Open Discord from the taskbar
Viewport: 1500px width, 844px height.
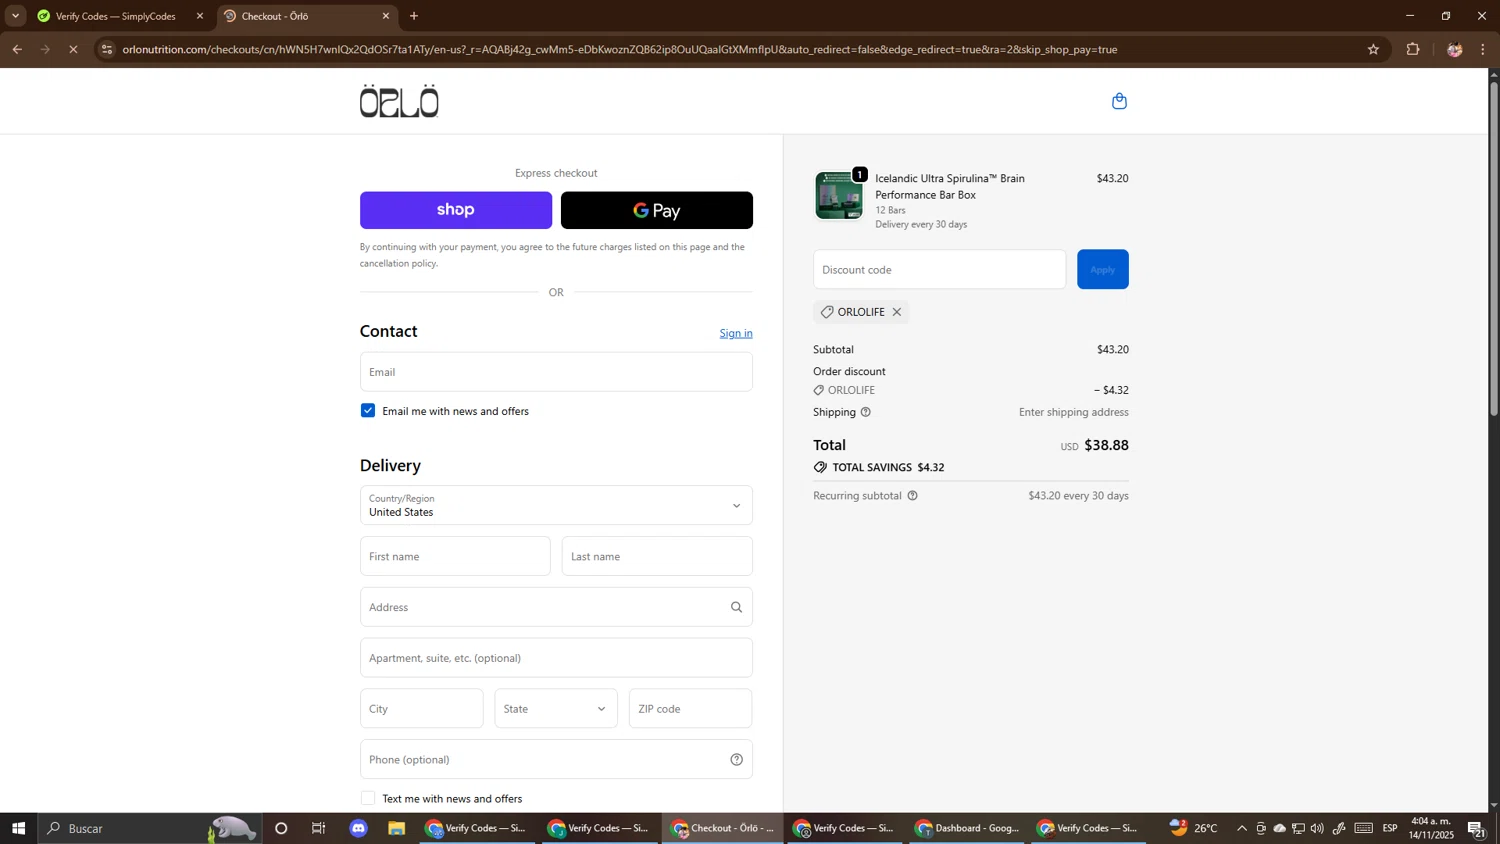click(359, 828)
